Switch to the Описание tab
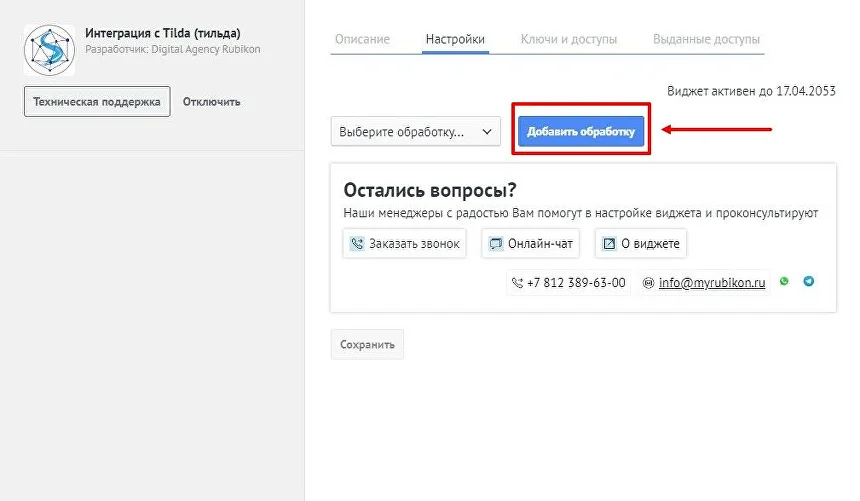 [x=363, y=40]
